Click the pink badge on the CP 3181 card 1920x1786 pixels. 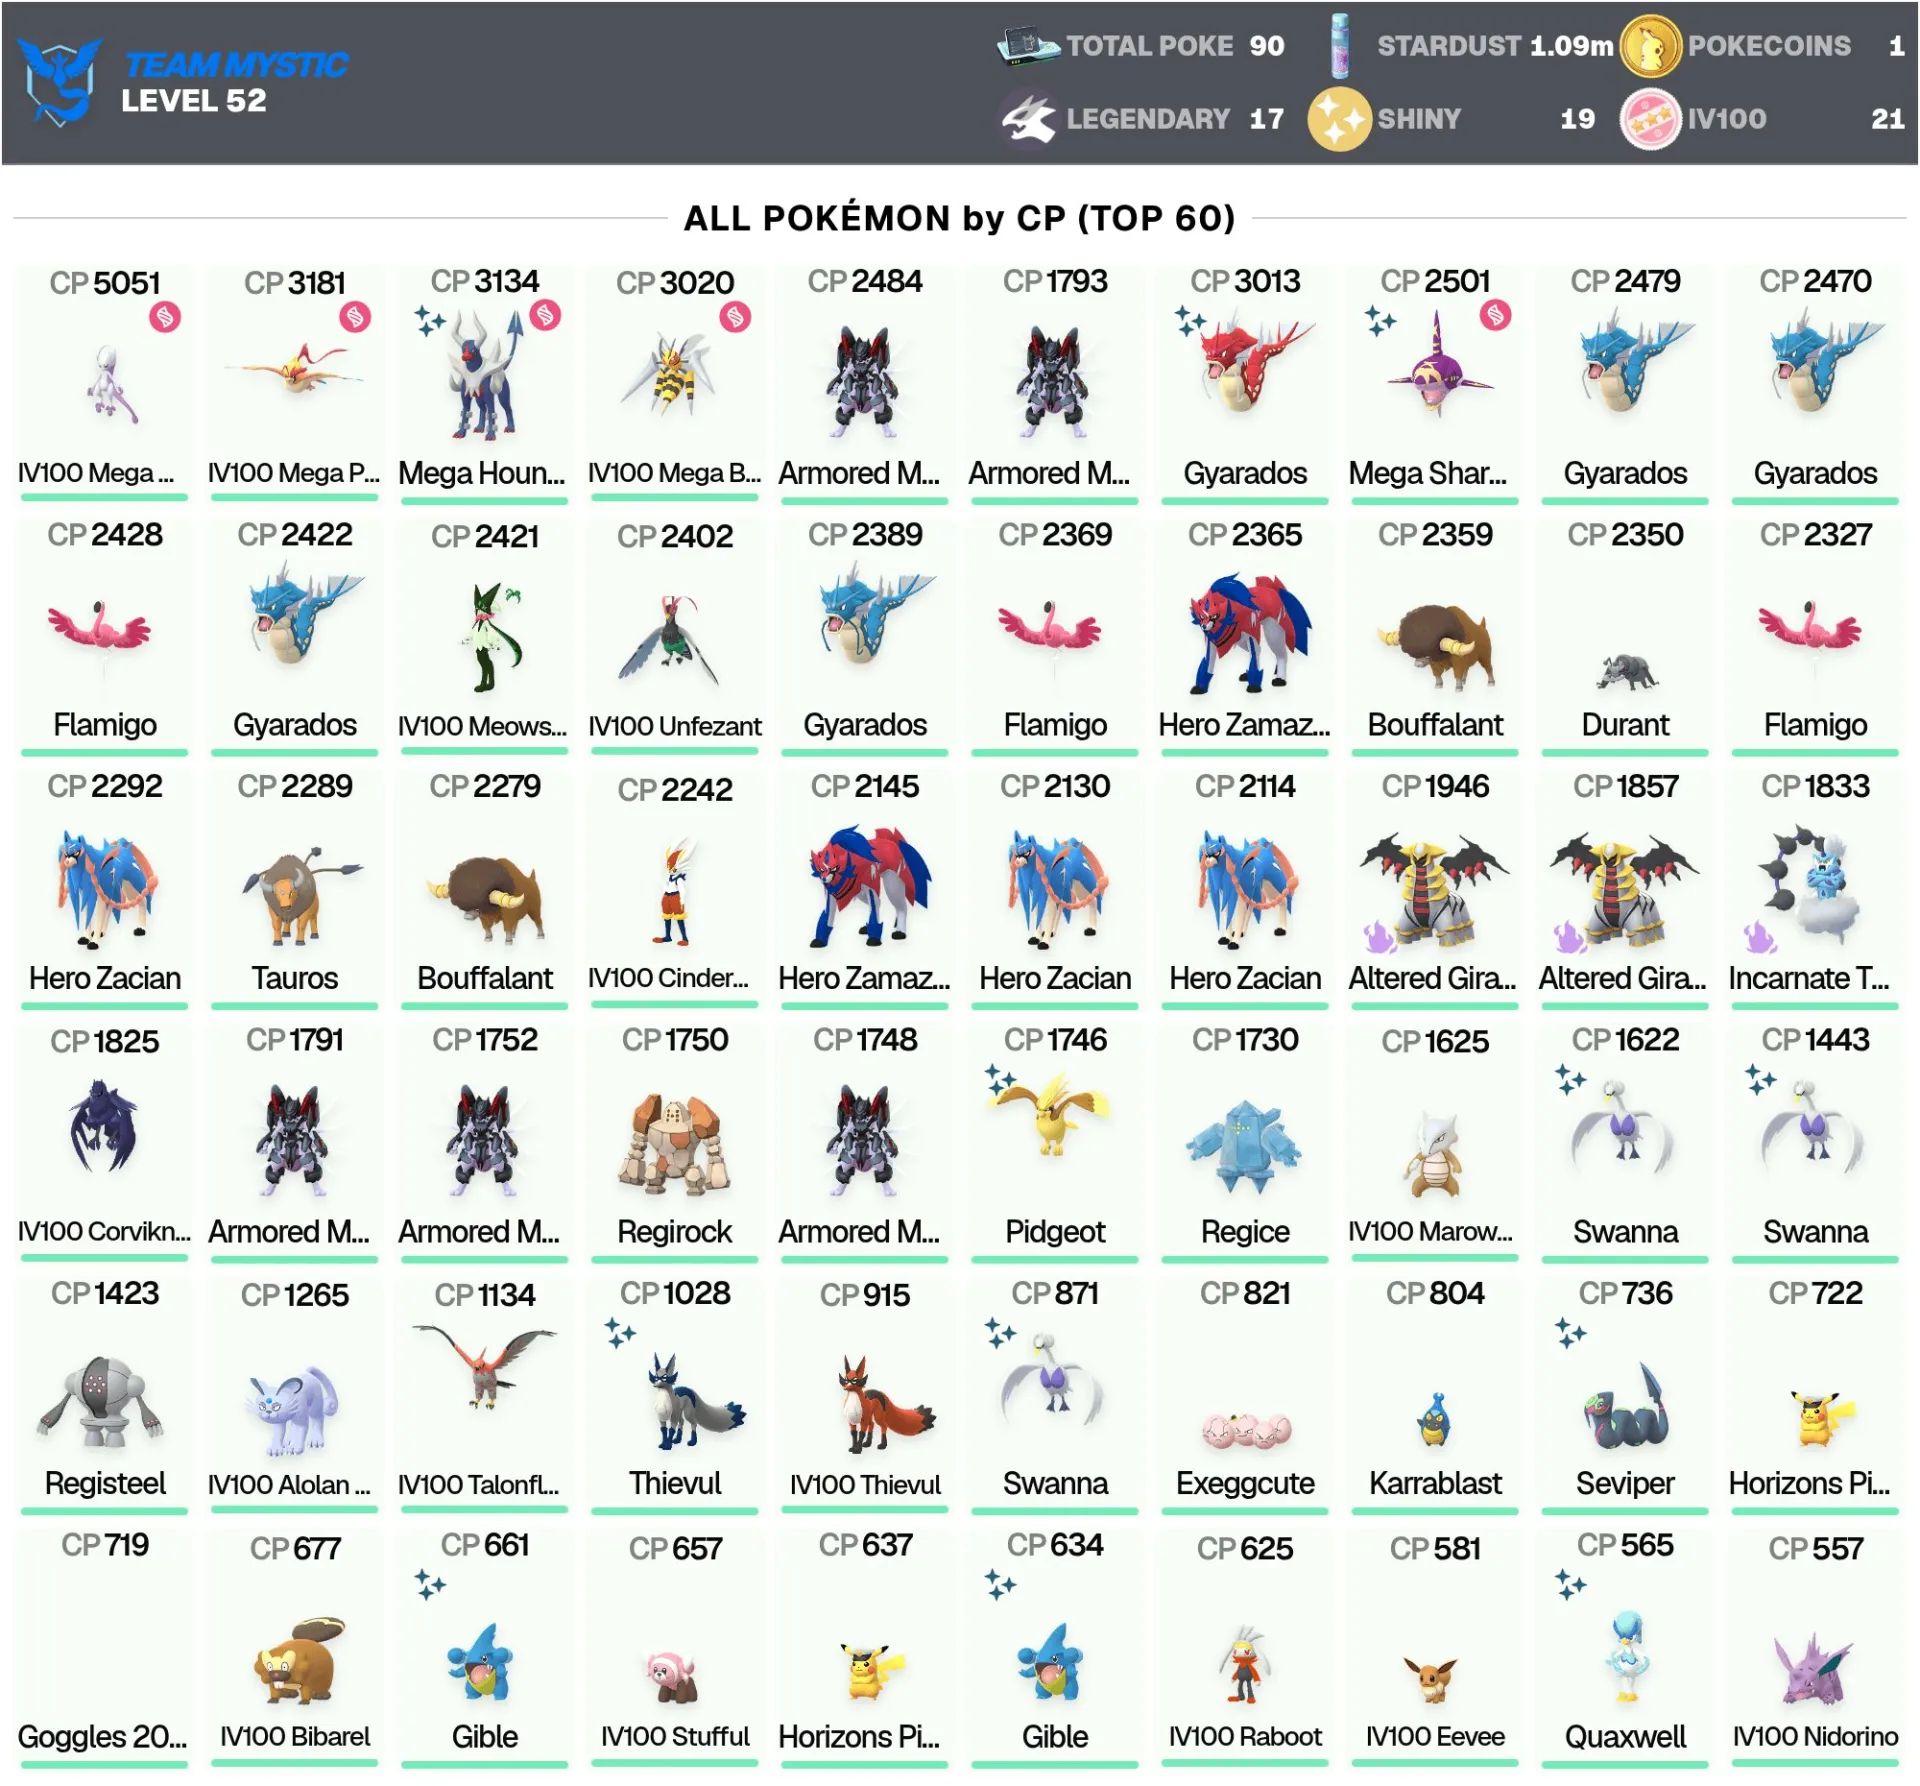pos(355,318)
